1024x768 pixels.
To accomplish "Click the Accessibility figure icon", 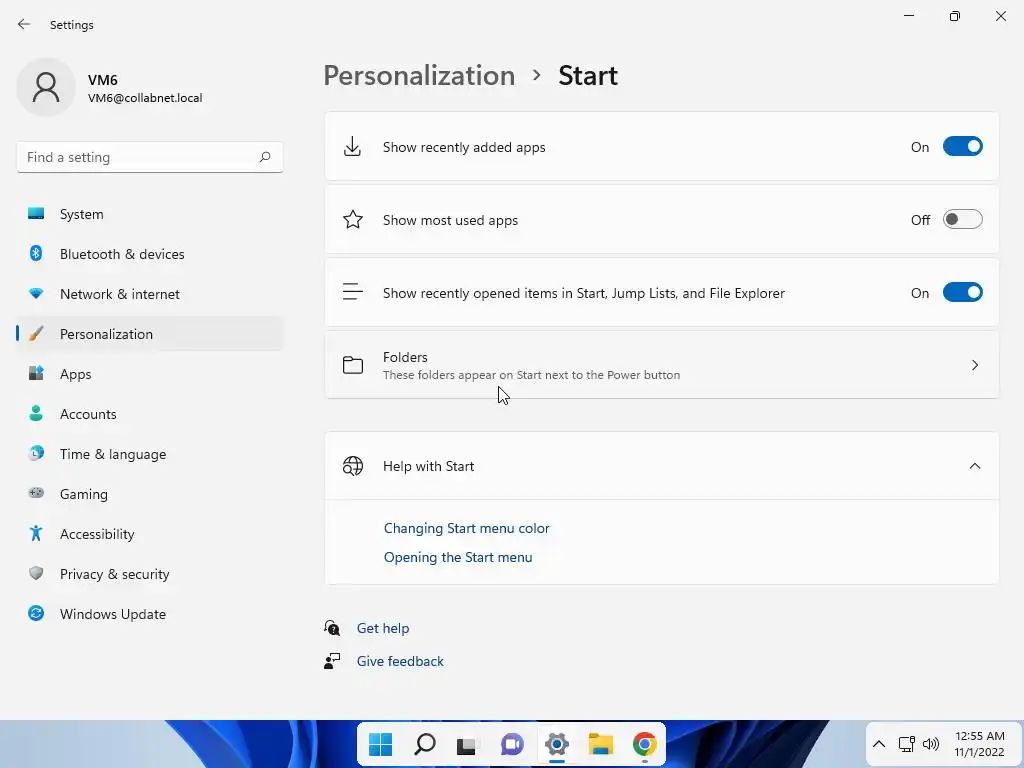I will click(x=36, y=534).
